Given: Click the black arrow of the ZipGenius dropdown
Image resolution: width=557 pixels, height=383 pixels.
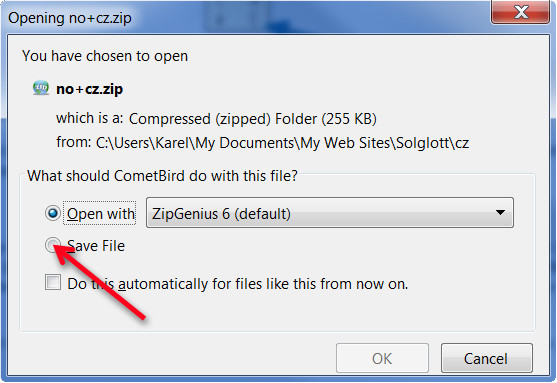Looking at the screenshot, I should [x=500, y=213].
